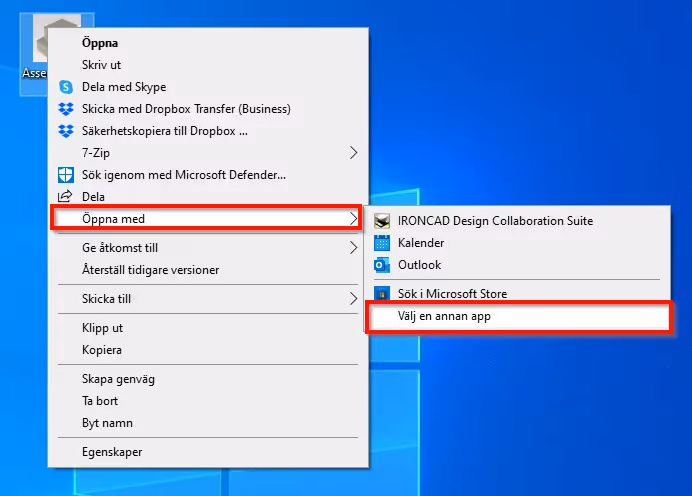Screen dimensions: 692x496
Task: Open with IRONCAD Design Collaboration Suite
Action: (517, 221)
